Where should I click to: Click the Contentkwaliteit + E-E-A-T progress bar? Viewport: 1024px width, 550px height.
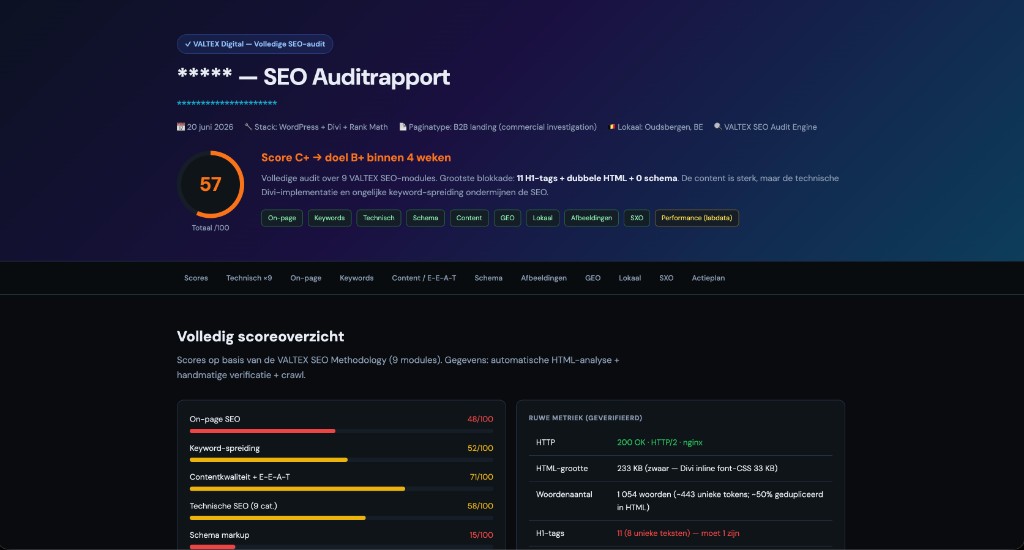tap(297, 489)
